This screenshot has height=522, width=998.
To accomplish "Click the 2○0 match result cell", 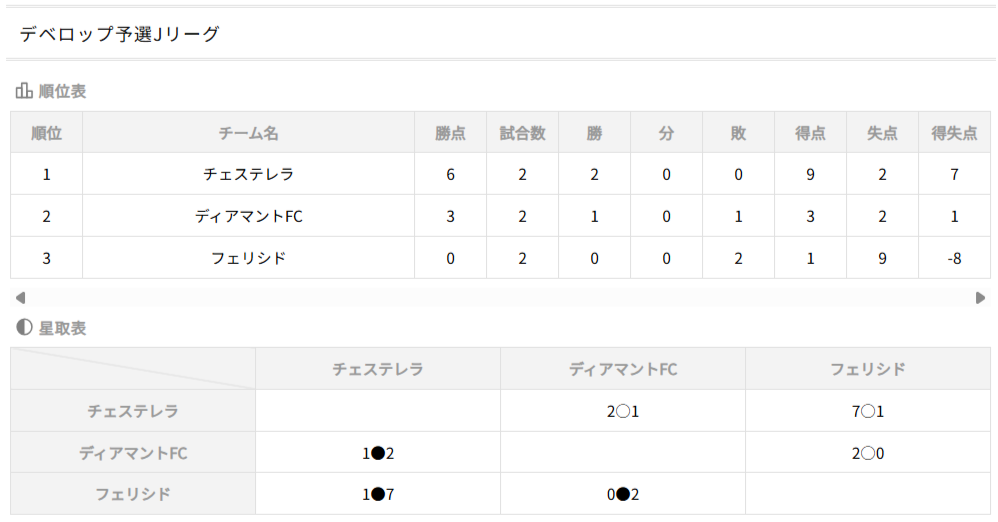I will (868, 453).
